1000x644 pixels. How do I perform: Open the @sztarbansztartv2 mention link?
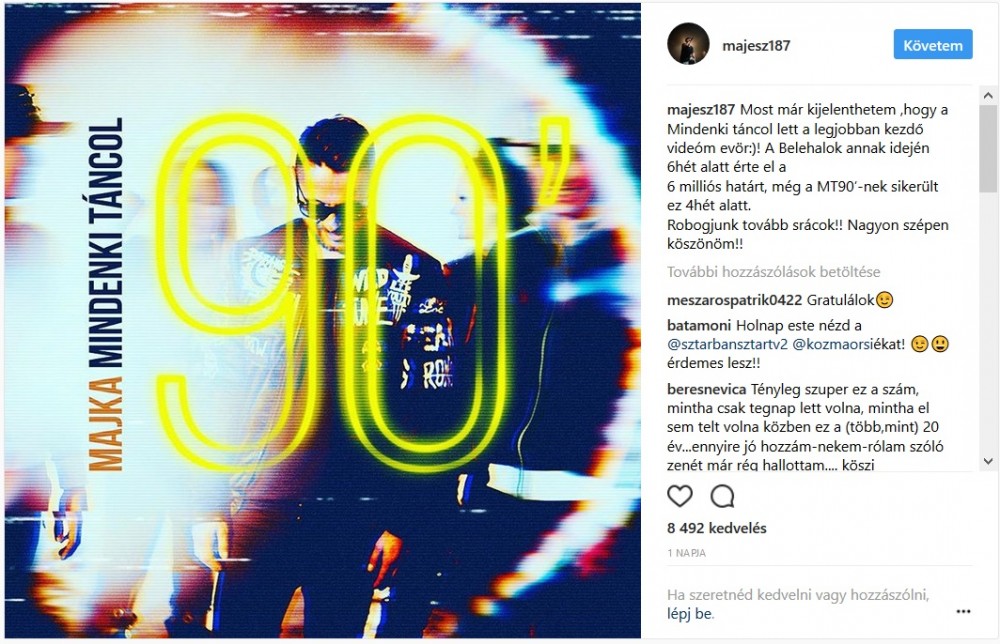click(727, 344)
